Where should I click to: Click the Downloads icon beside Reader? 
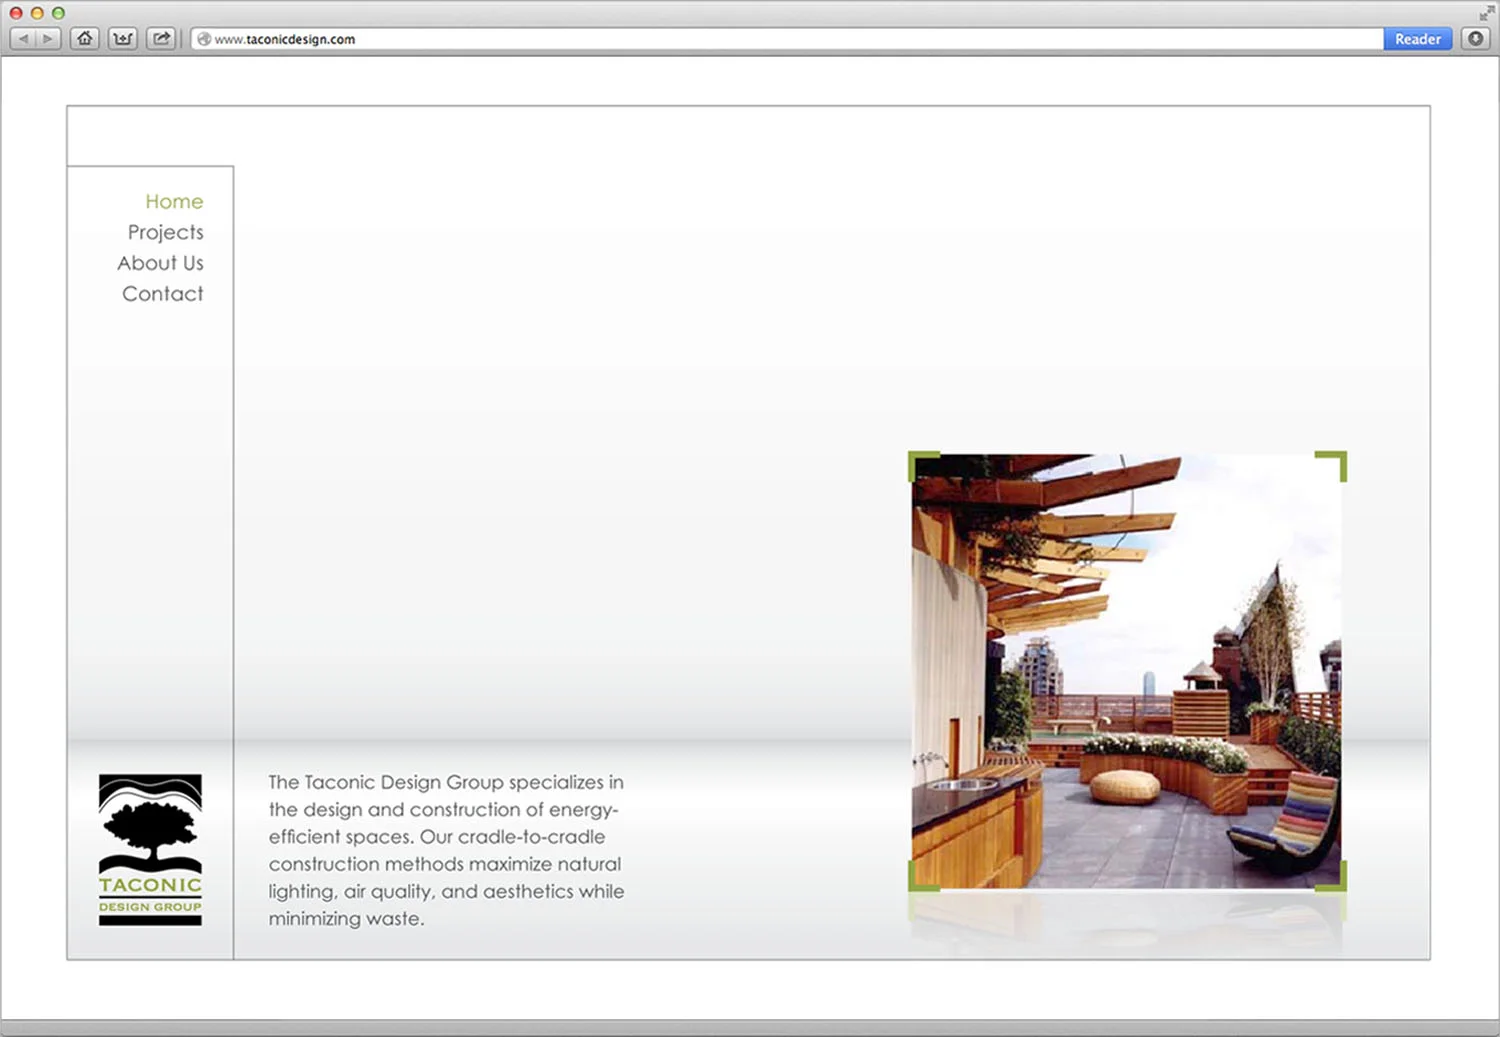pyautogui.click(x=1474, y=38)
